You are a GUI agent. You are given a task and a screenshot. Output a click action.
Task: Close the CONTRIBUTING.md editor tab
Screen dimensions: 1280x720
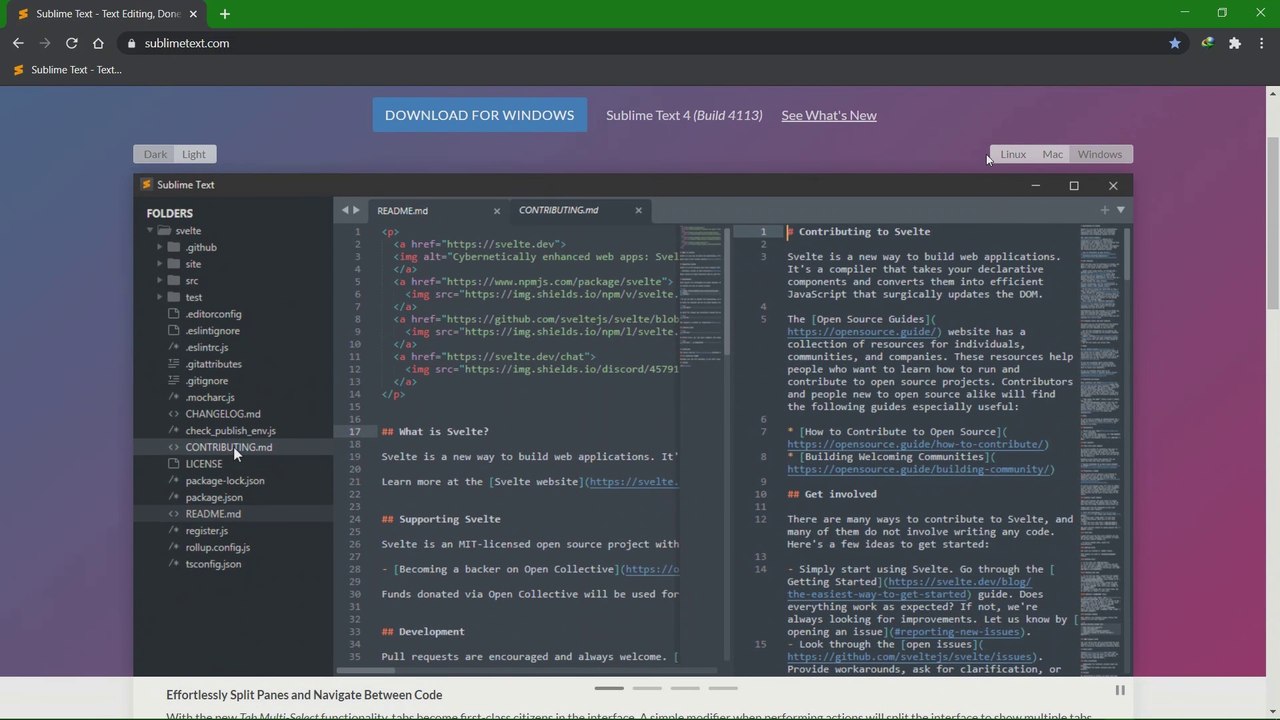pyautogui.click(x=638, y=210)
